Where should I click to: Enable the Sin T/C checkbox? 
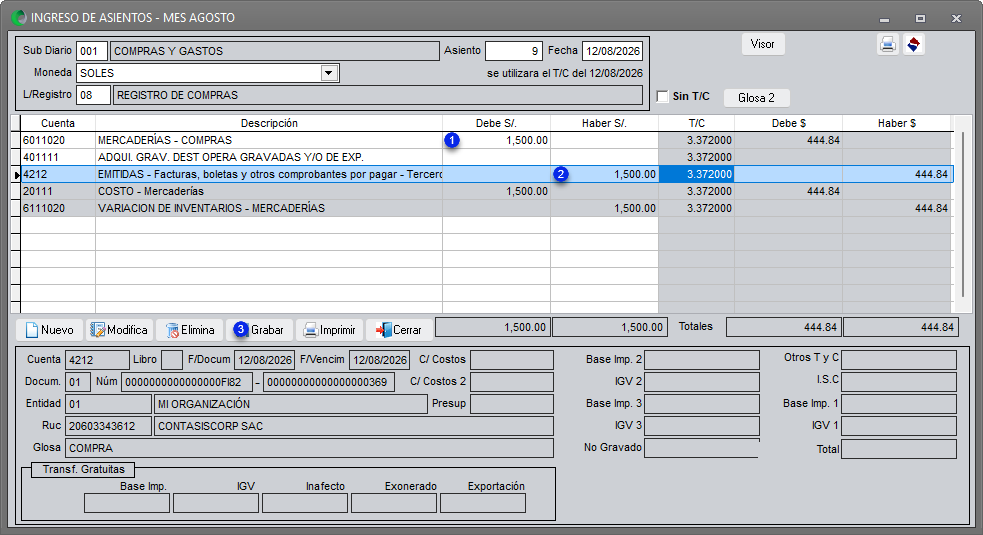[x=662, y=97]
